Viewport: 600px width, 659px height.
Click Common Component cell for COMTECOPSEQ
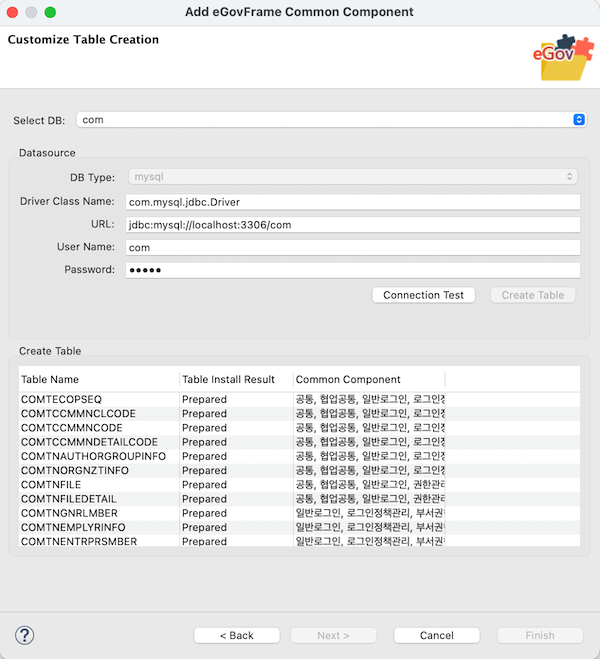coord(370,399)
